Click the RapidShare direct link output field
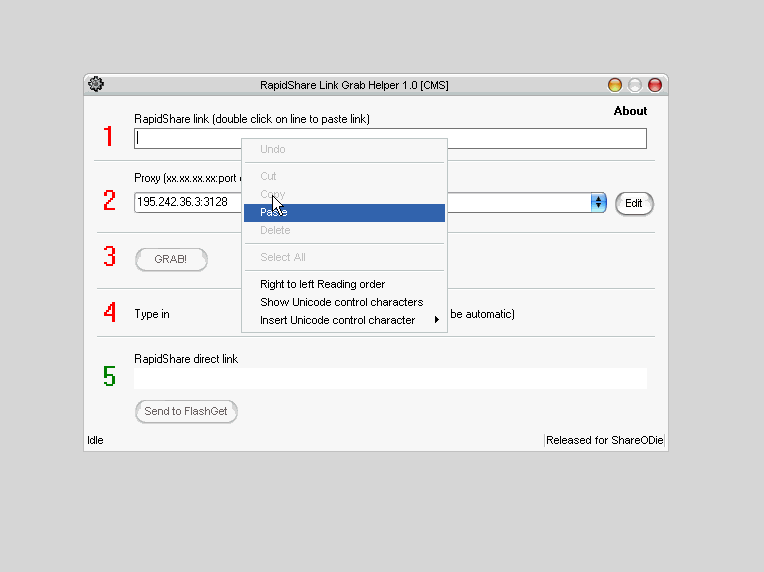764x572 pixels. click(x=390, y=379)
